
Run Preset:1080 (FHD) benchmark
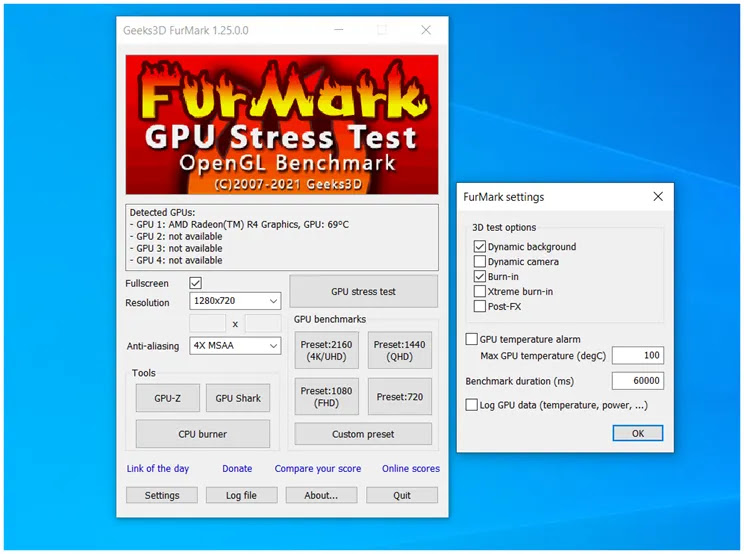326,397
